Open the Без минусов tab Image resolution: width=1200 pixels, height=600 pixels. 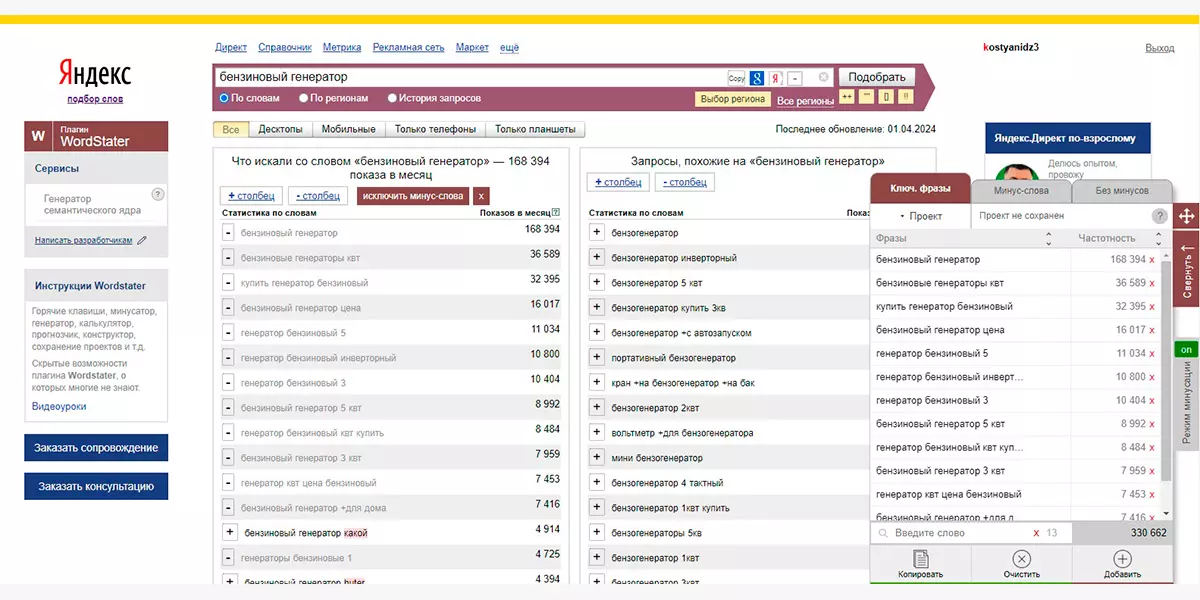[x=1122, y=190]
